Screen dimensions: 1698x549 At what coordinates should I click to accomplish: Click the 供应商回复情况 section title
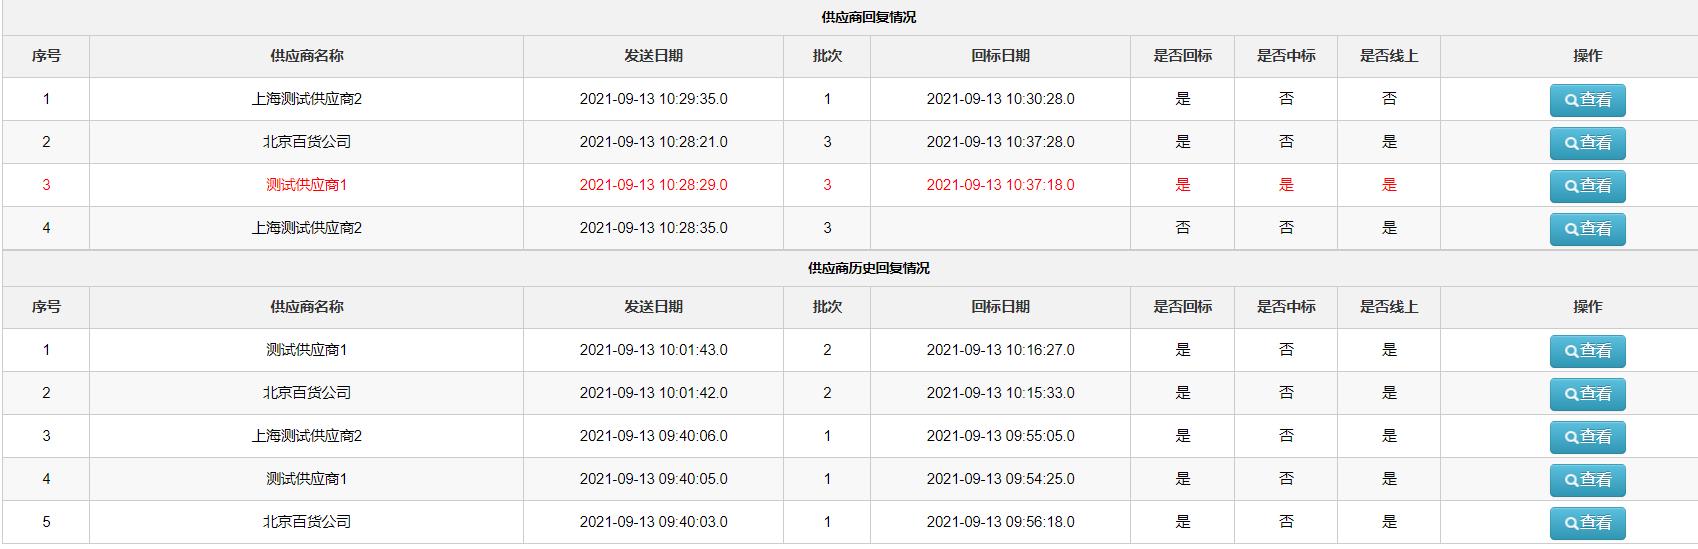point(868,17)
